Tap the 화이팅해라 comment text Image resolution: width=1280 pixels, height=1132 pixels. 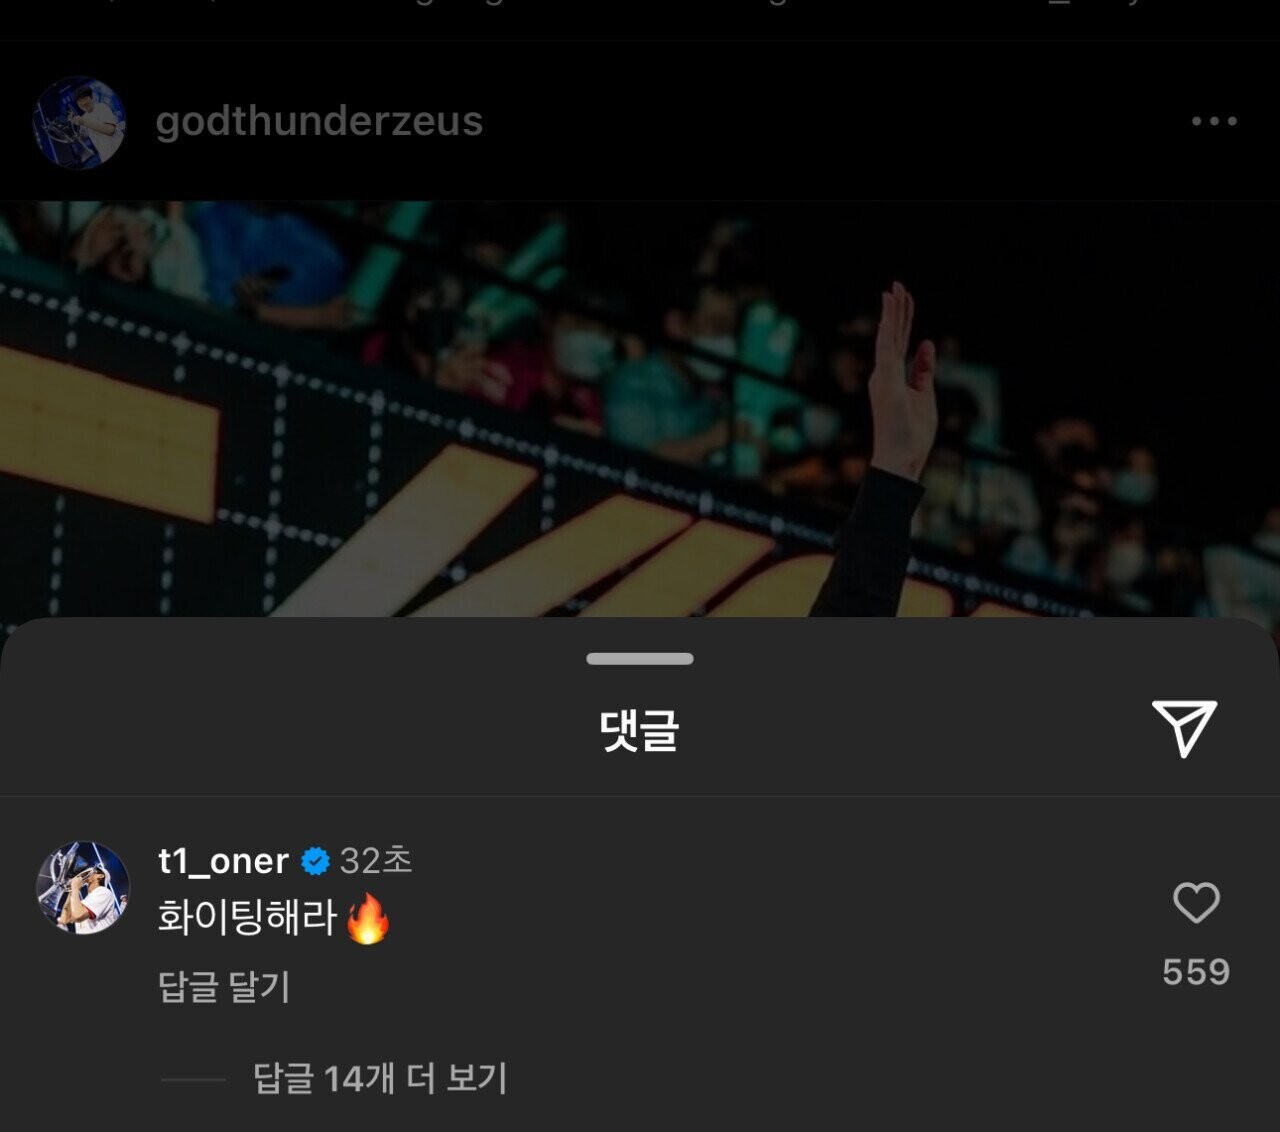[x=247, y=918]
